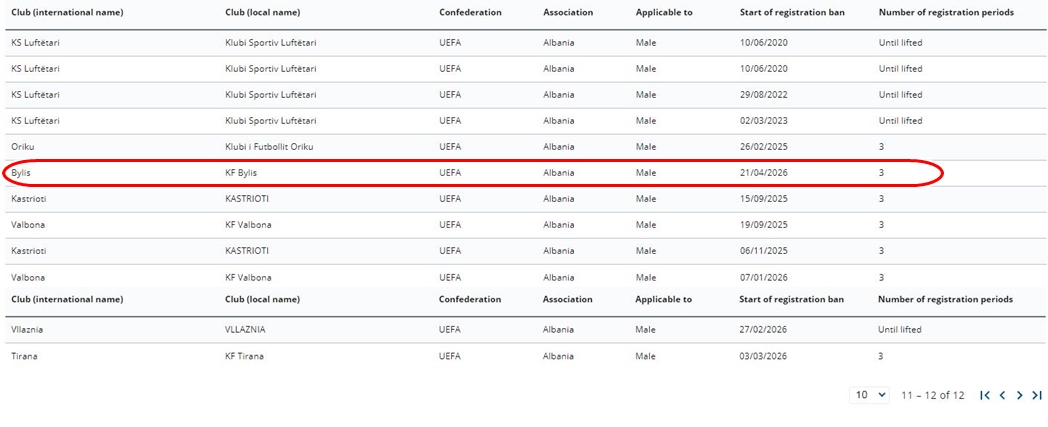Click the 11 – 12 of 12 page indicator

pos(932,395)
